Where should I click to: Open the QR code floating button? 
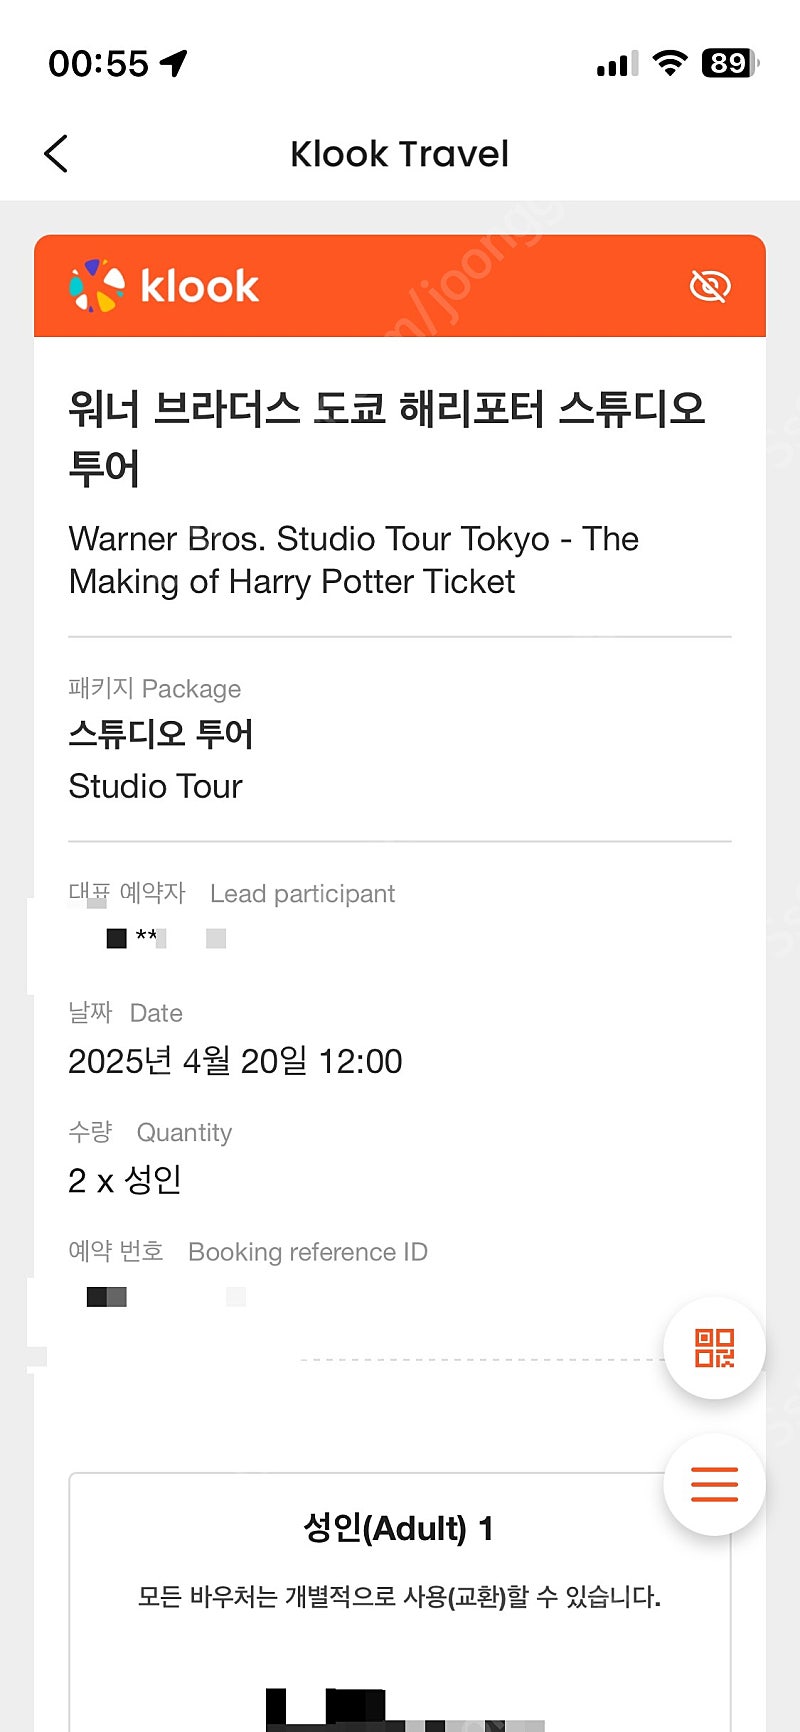(x=715, y=1348)
